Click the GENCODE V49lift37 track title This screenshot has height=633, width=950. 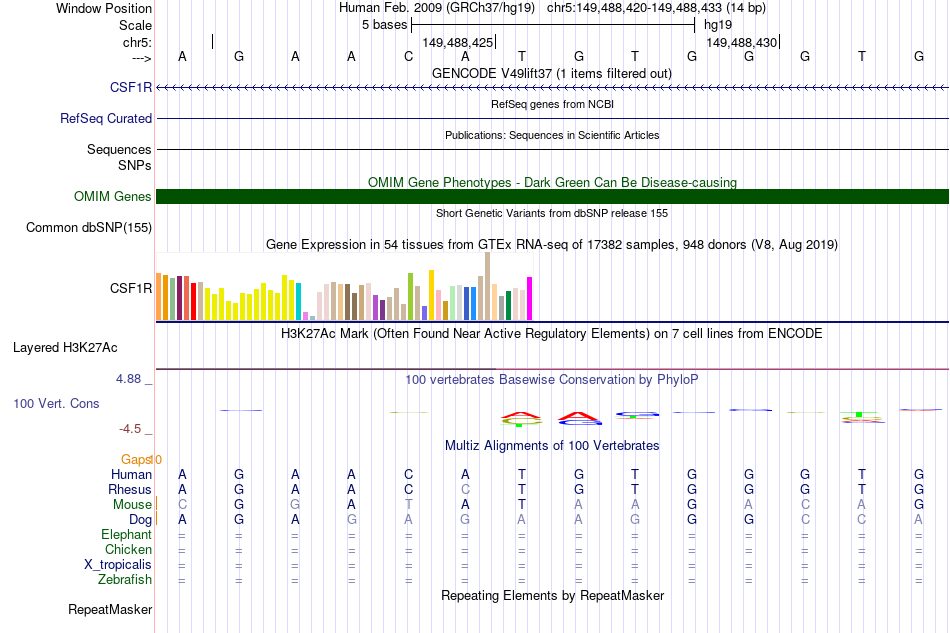click(x=552, y=73)
